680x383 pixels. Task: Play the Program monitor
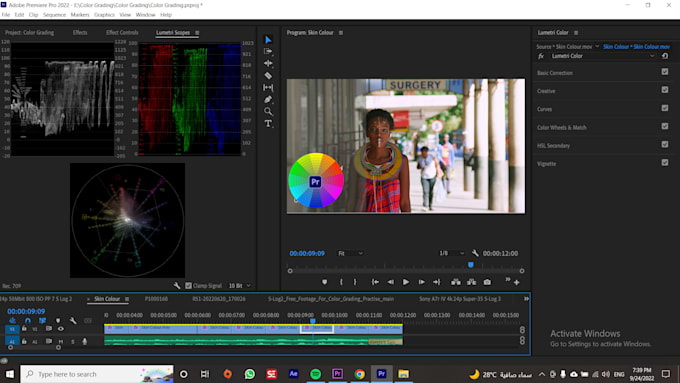[x=406, y=282]
